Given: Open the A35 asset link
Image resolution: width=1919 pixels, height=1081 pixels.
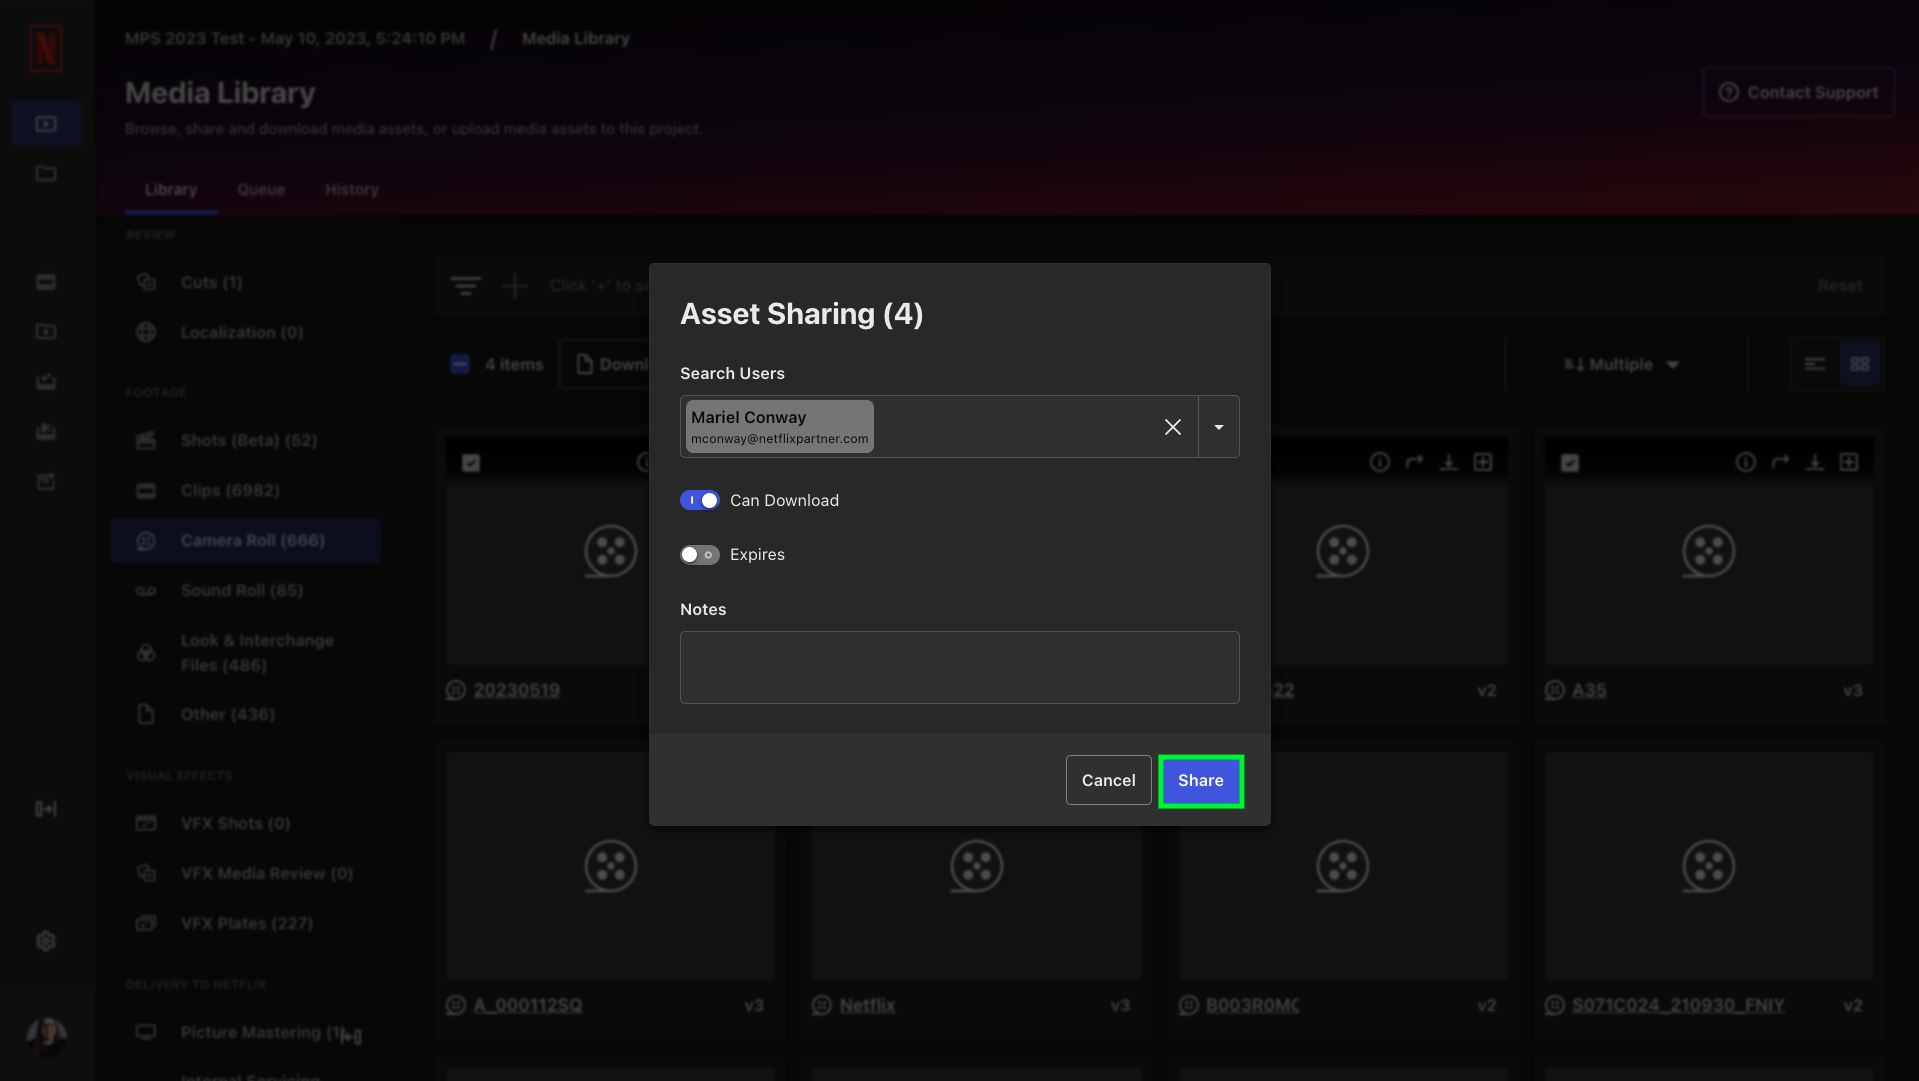Looking at the screenshot, I should coord(1589,690).
